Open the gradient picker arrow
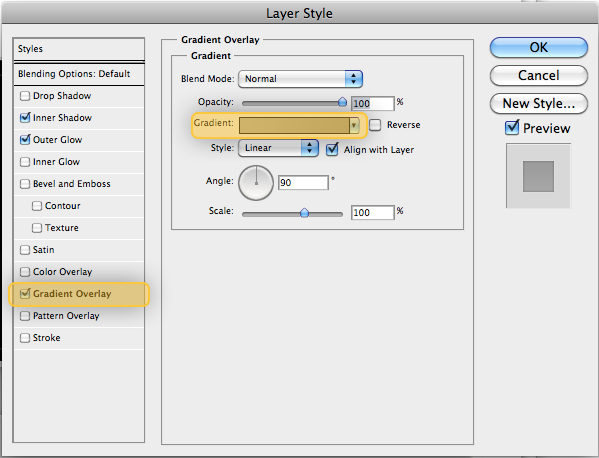The image size is (599, 458). (x=354, y=125)
